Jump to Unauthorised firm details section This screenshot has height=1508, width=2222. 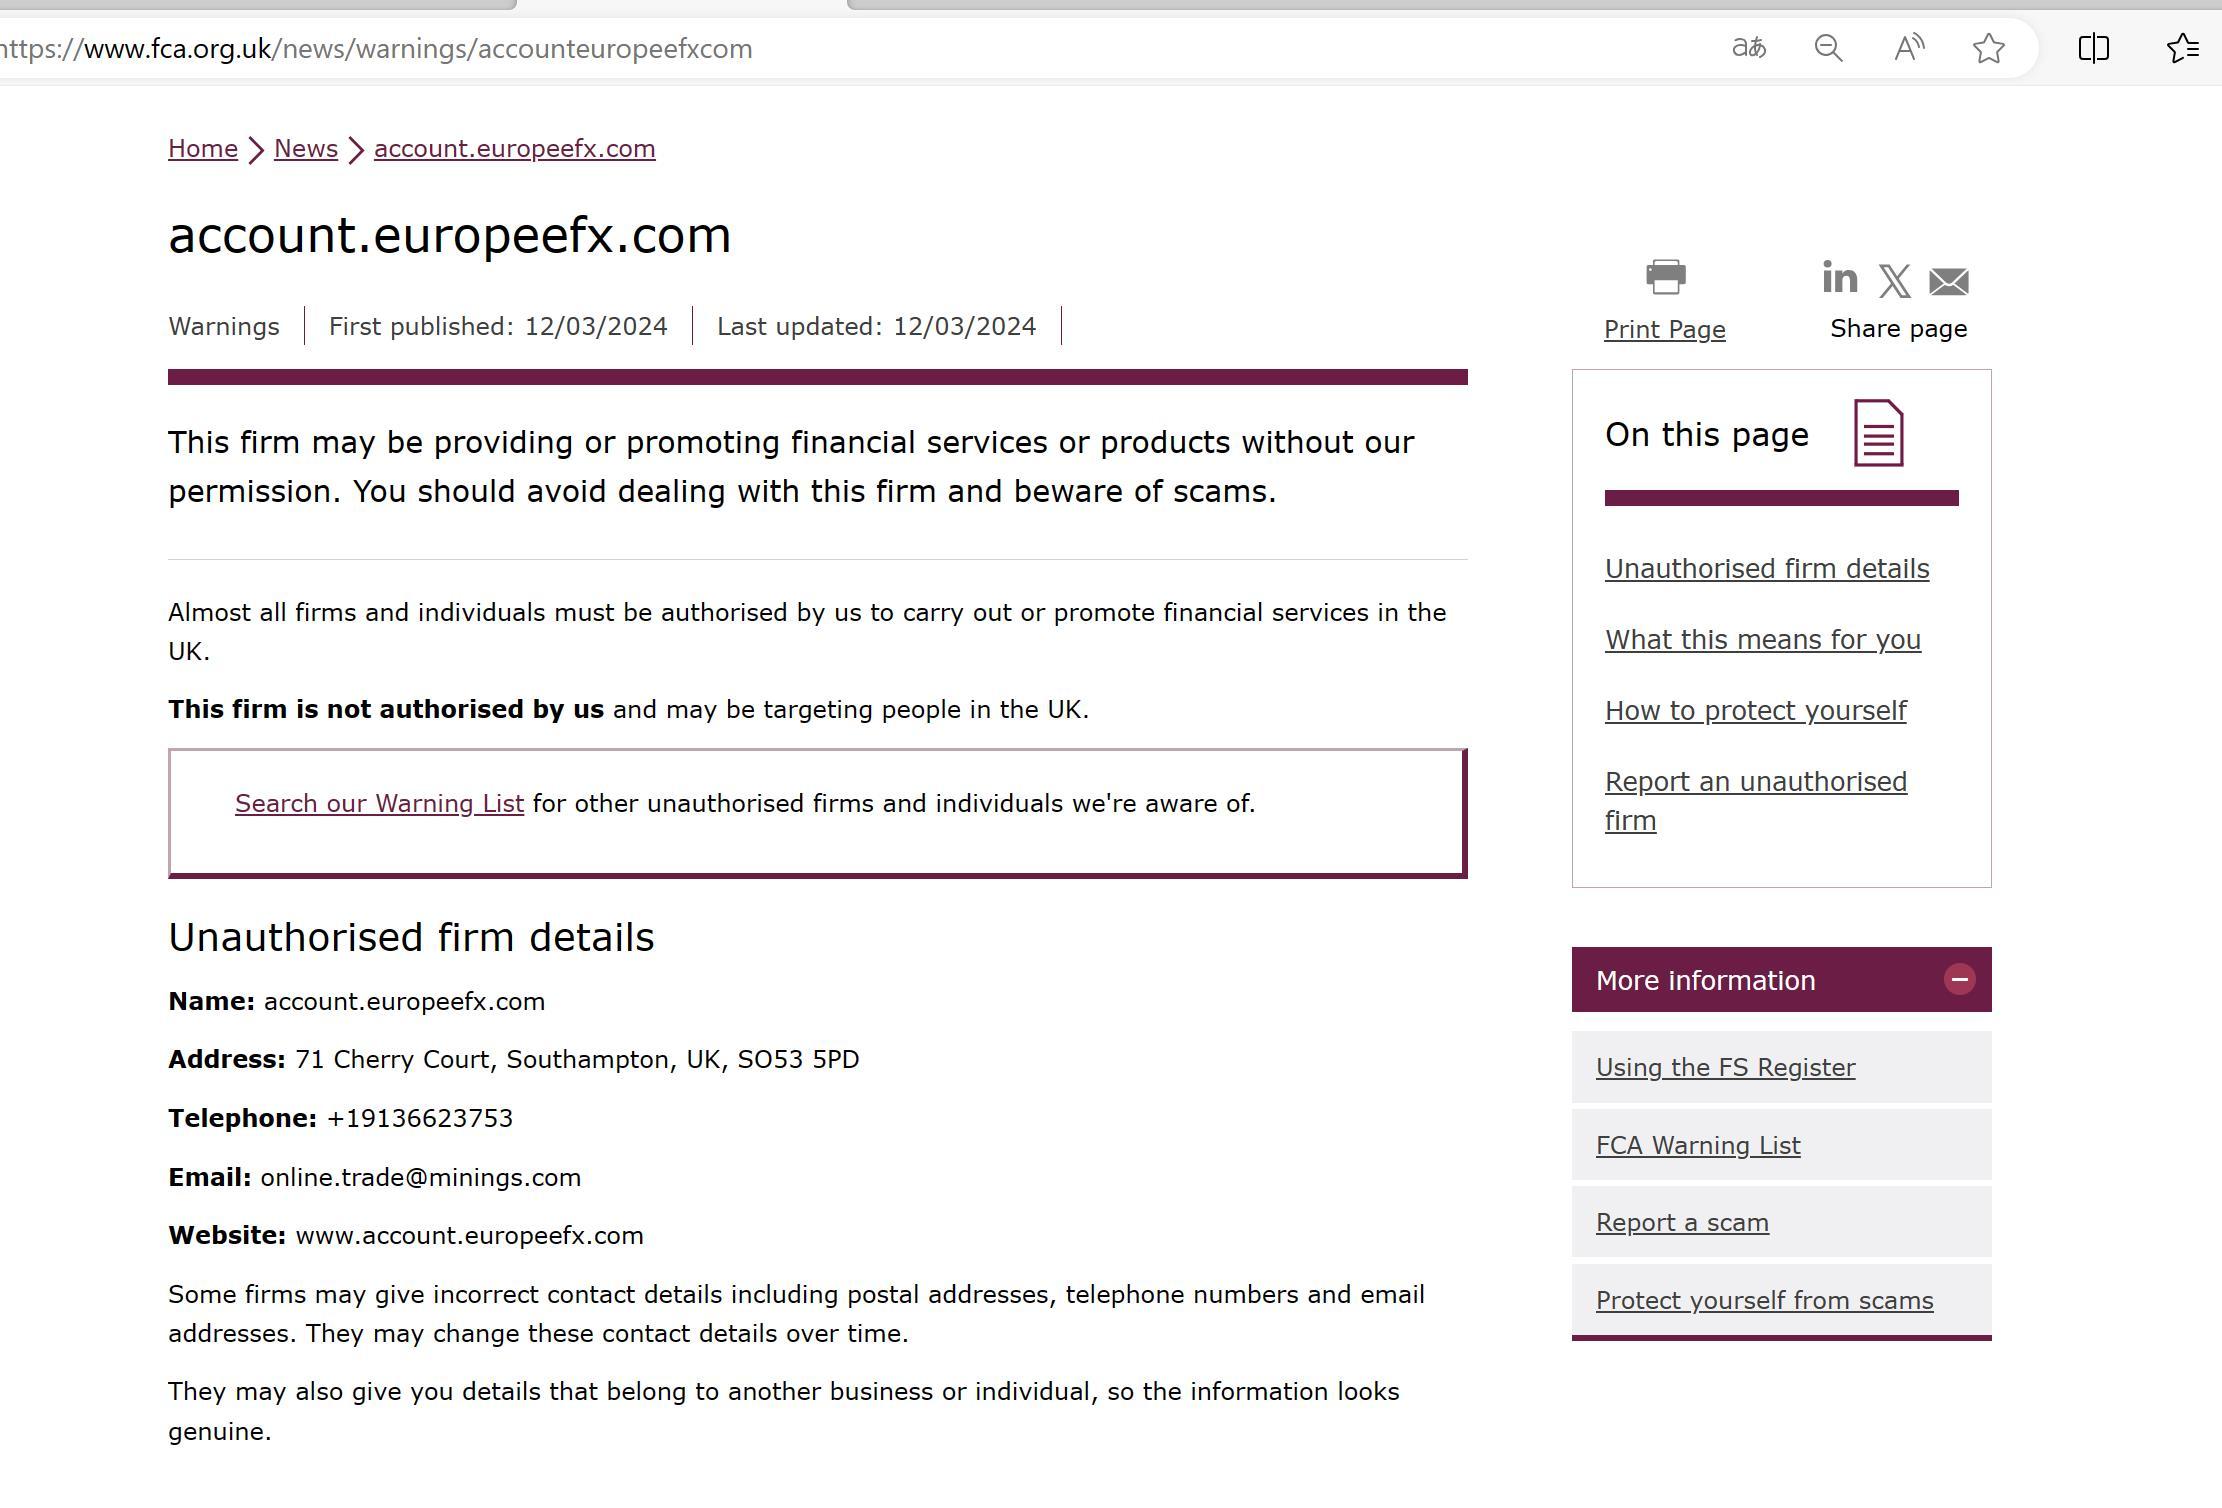1766,569
